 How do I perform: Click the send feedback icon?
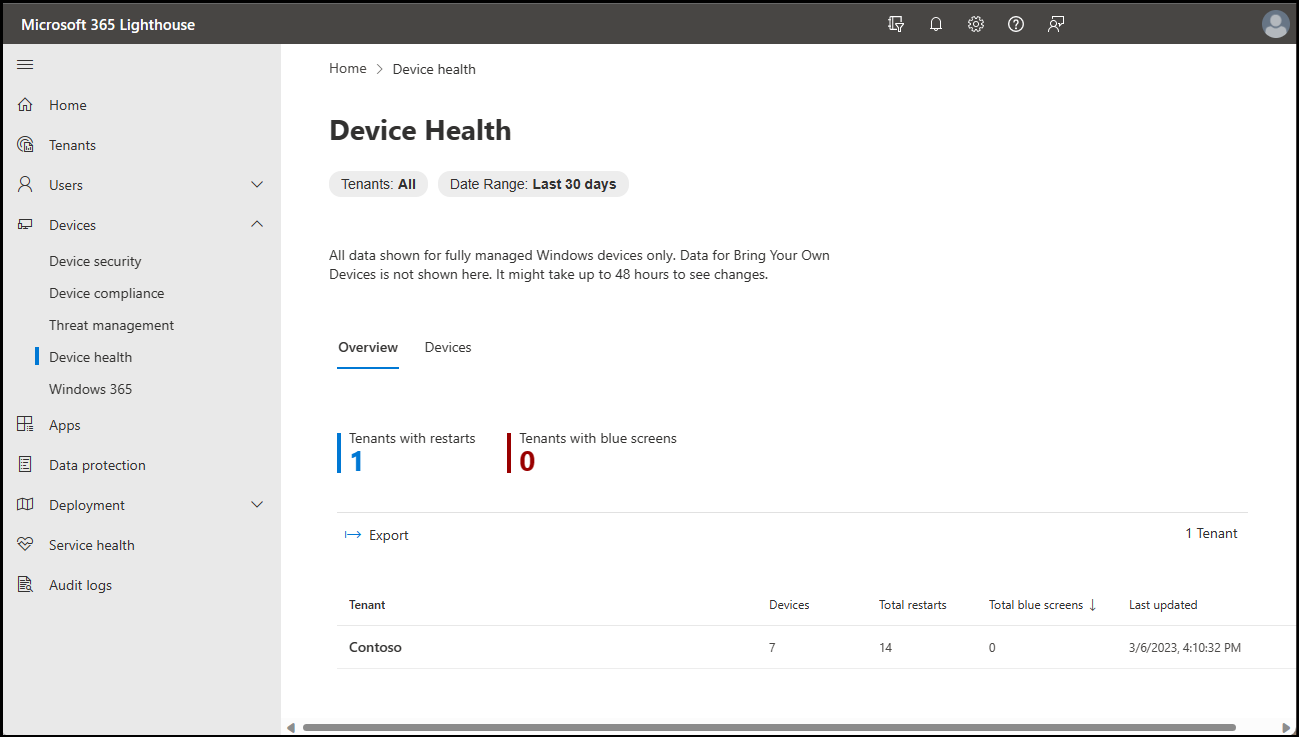[x=896, y=23]
